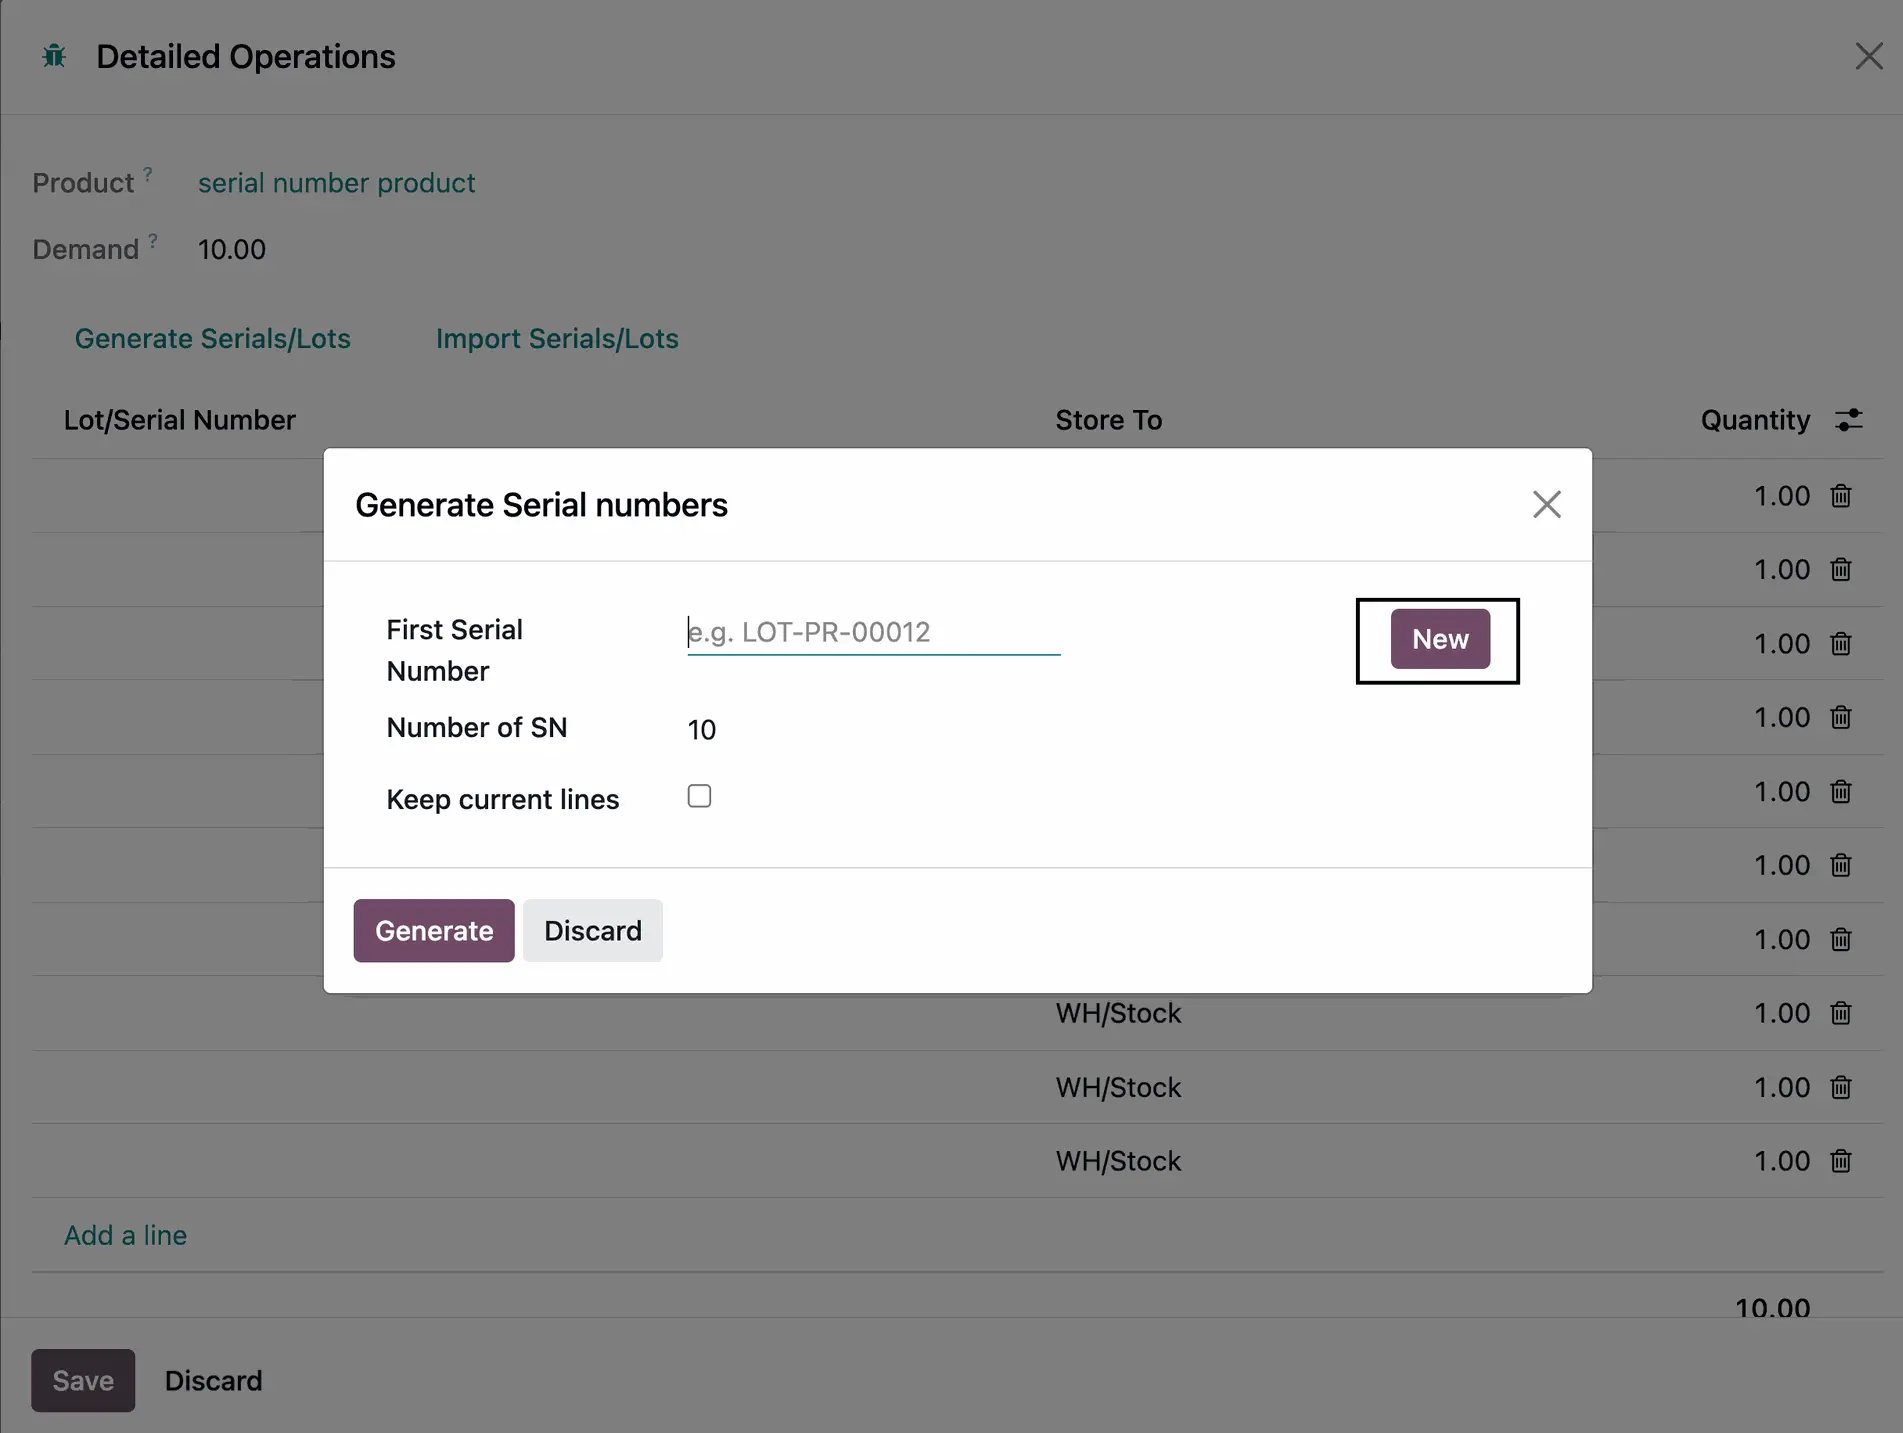Close the Detailed Operations window

(x=1868, y=56)
